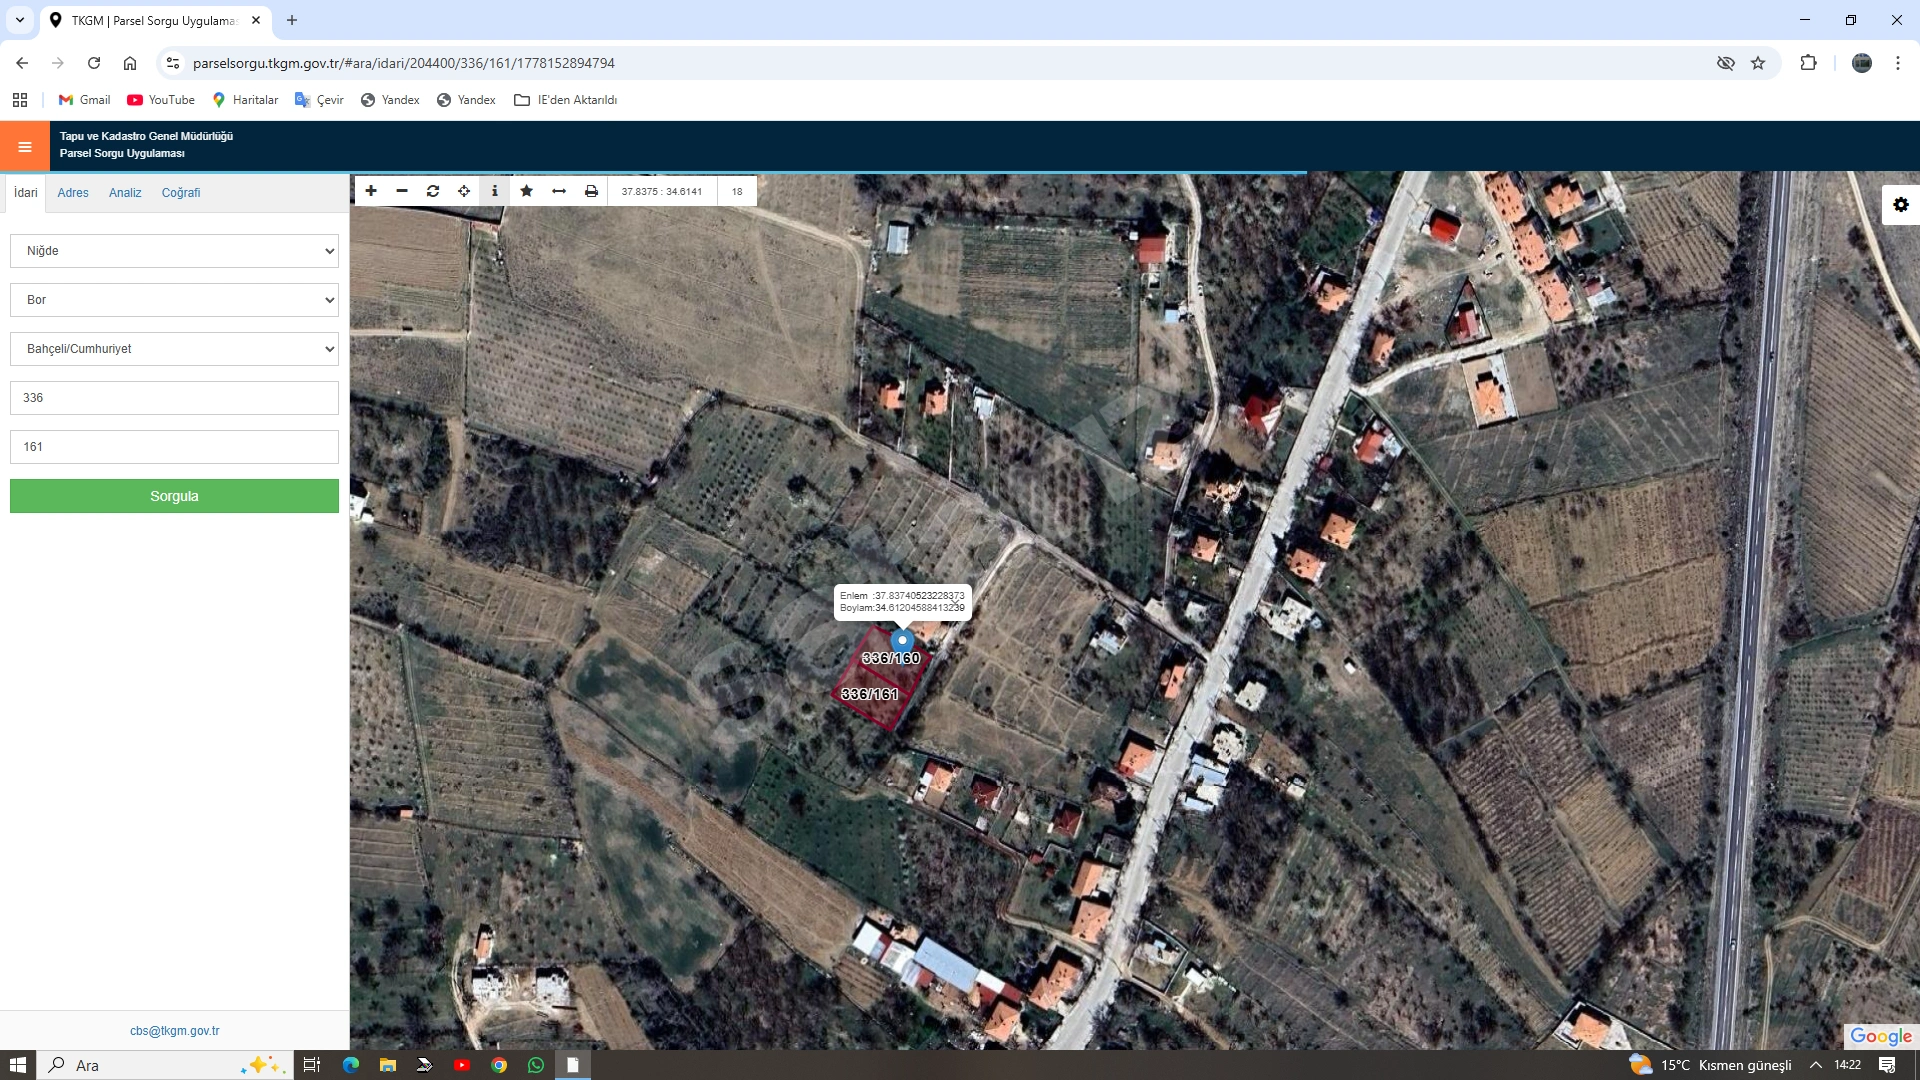Open the apps grid in bookmarks bar
This screenshot has height=1080, width=1920.
point(20,100)
